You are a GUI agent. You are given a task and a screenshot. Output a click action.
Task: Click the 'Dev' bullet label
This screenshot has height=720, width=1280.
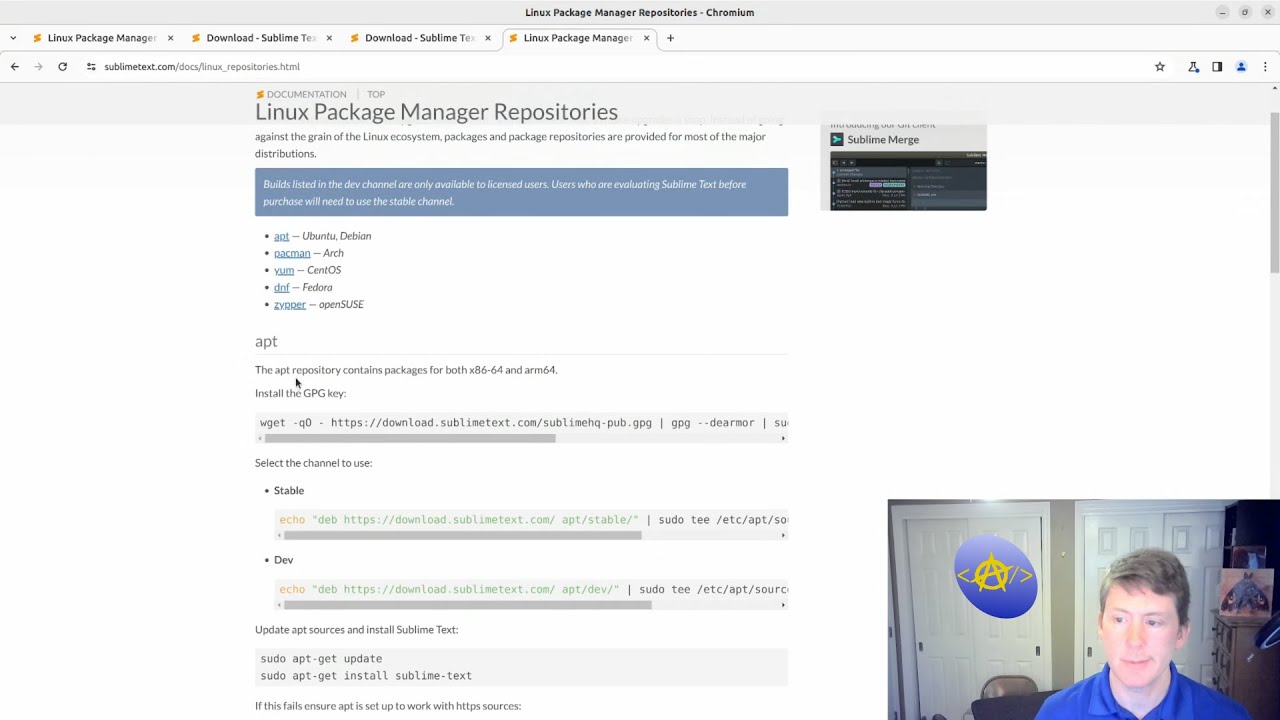(x=283, y=560)
